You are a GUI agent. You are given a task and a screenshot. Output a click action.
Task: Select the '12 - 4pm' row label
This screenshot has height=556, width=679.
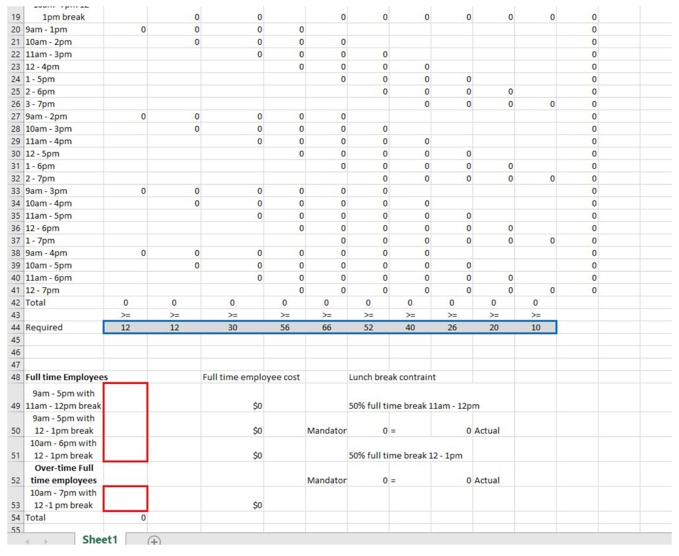(x=42, y=67)
